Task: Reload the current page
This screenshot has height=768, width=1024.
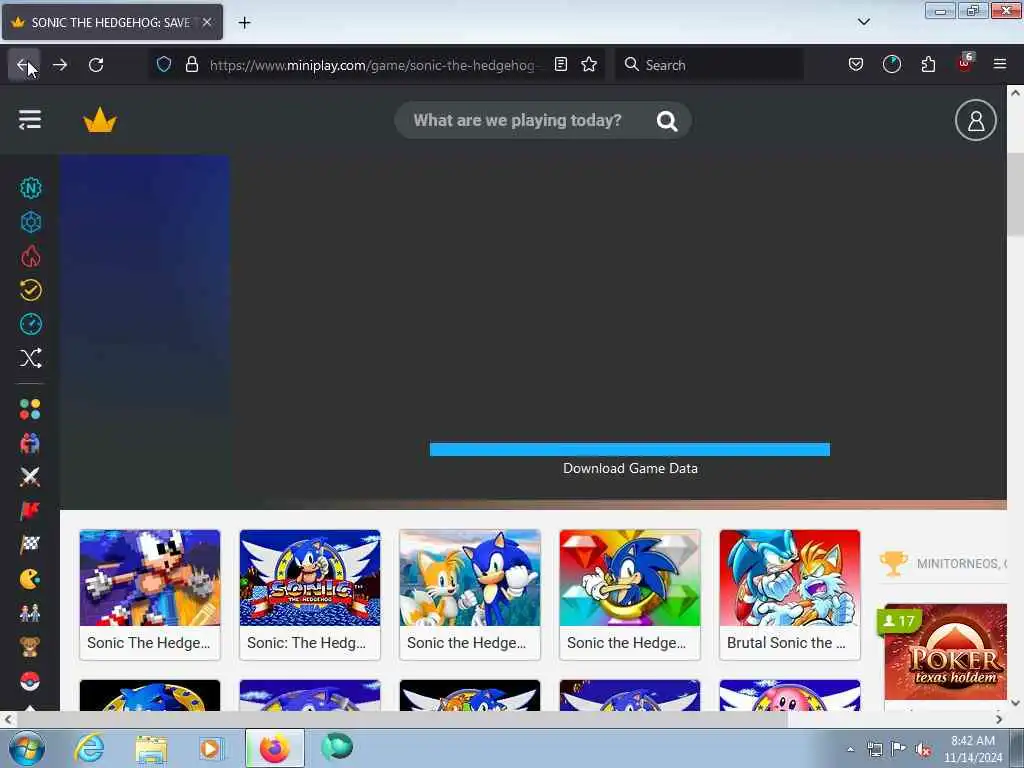Action: (96, 65)
